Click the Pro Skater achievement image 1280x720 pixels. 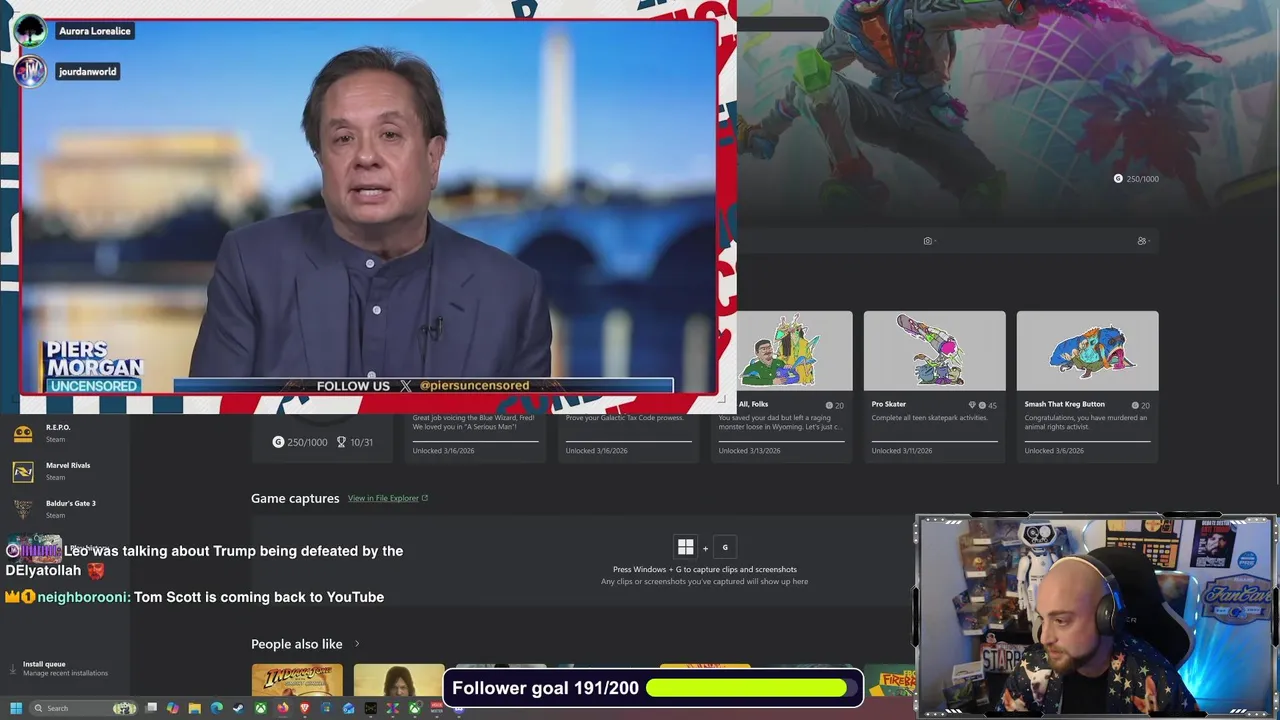point(934,351)
